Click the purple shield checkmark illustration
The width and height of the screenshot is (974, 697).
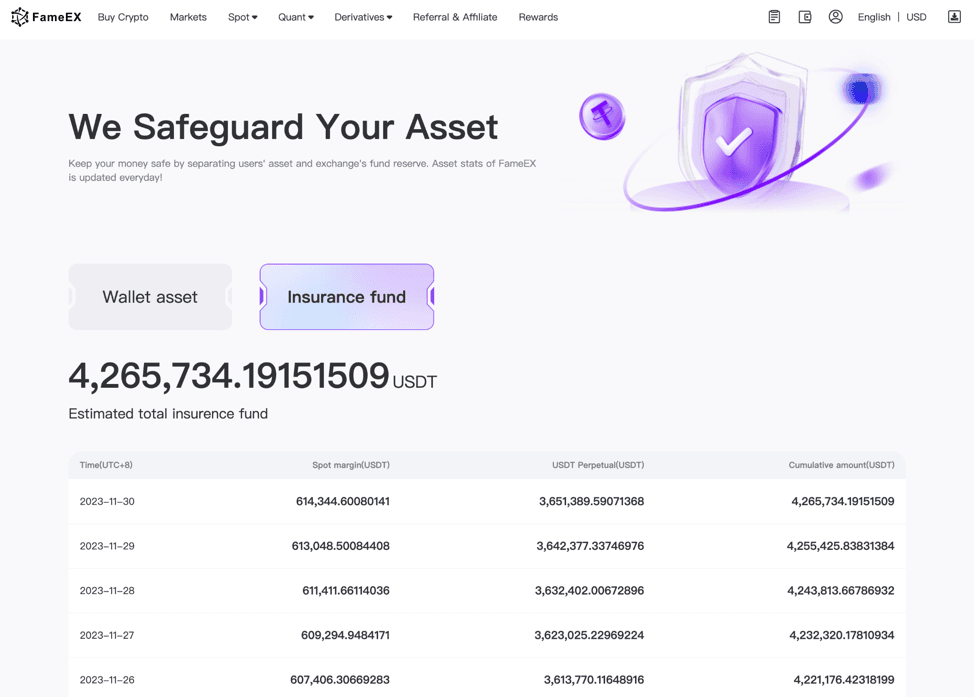(735, 138)
